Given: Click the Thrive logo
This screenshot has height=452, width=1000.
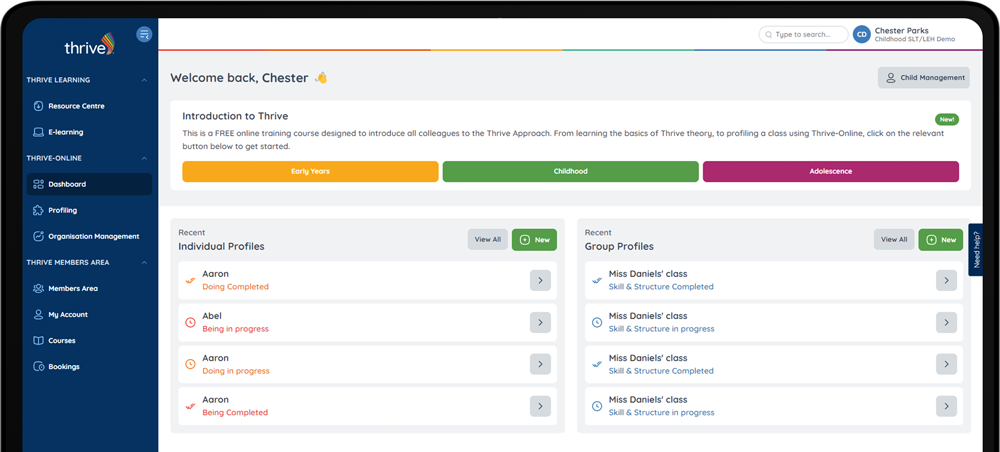Looking at the screenshot, I should (x=90, y=45).
